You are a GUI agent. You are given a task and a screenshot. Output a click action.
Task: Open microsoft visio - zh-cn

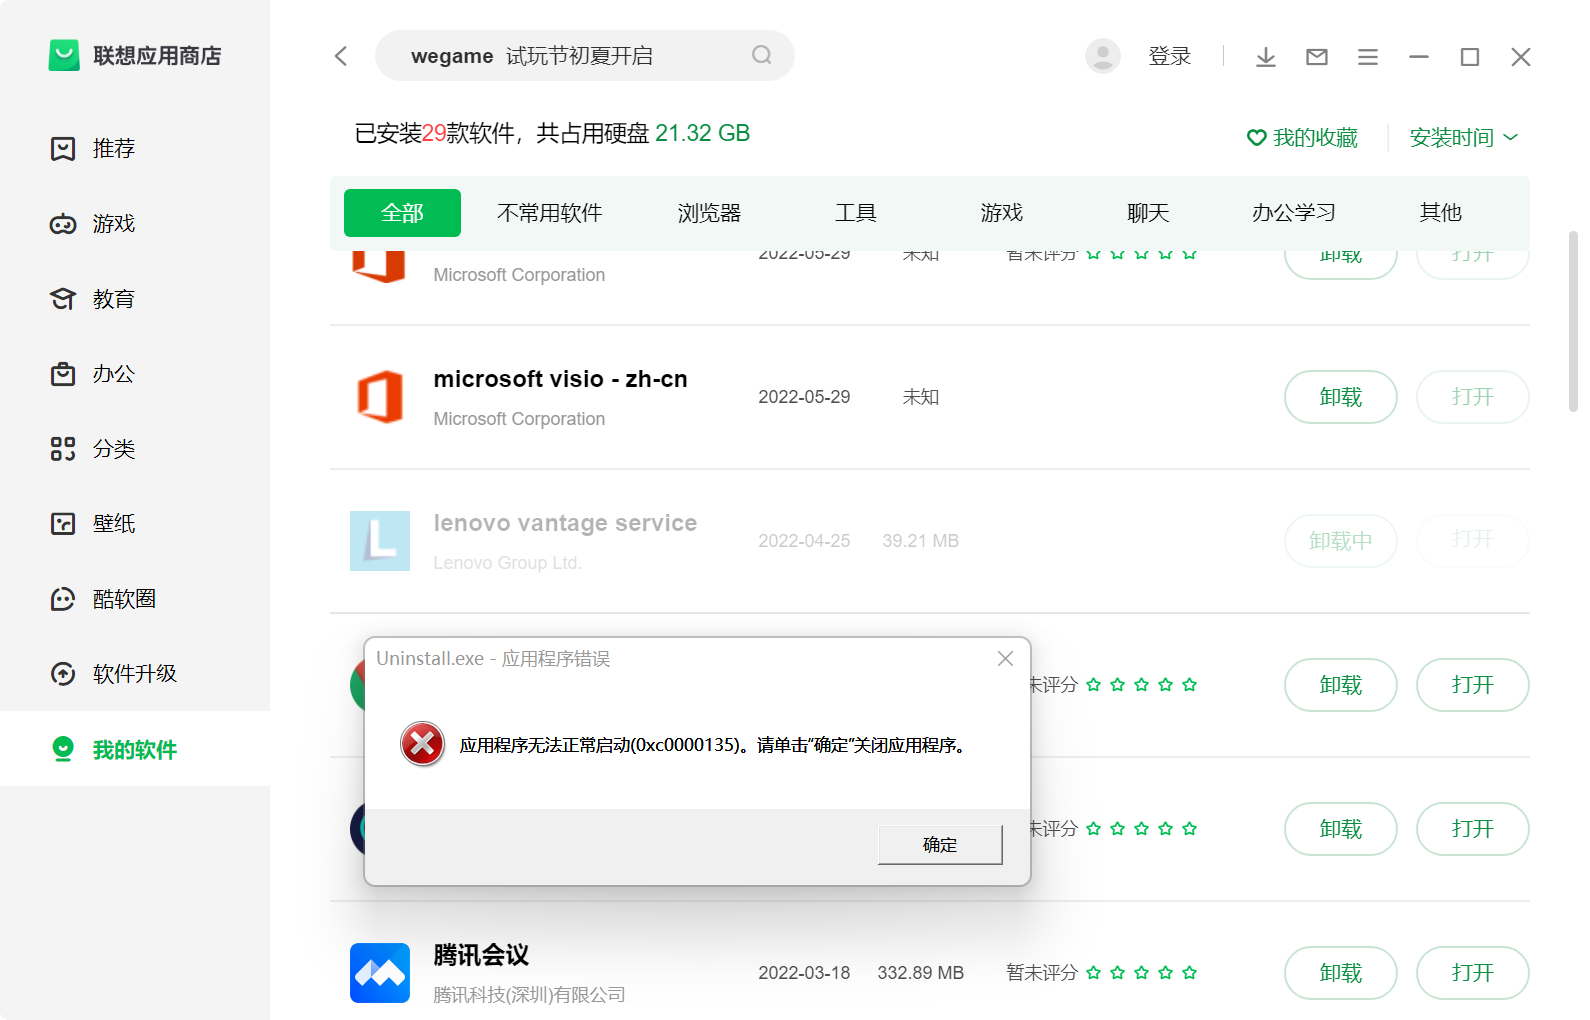point(1473,397)
